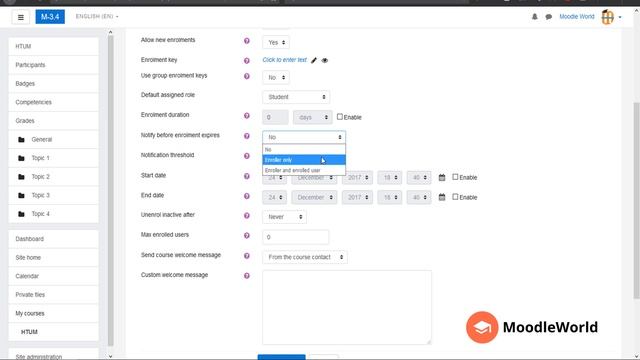This screenshot has height=360, width=640.
Task: Reveal enrolment key with eye icon
Action: [324, 60]
